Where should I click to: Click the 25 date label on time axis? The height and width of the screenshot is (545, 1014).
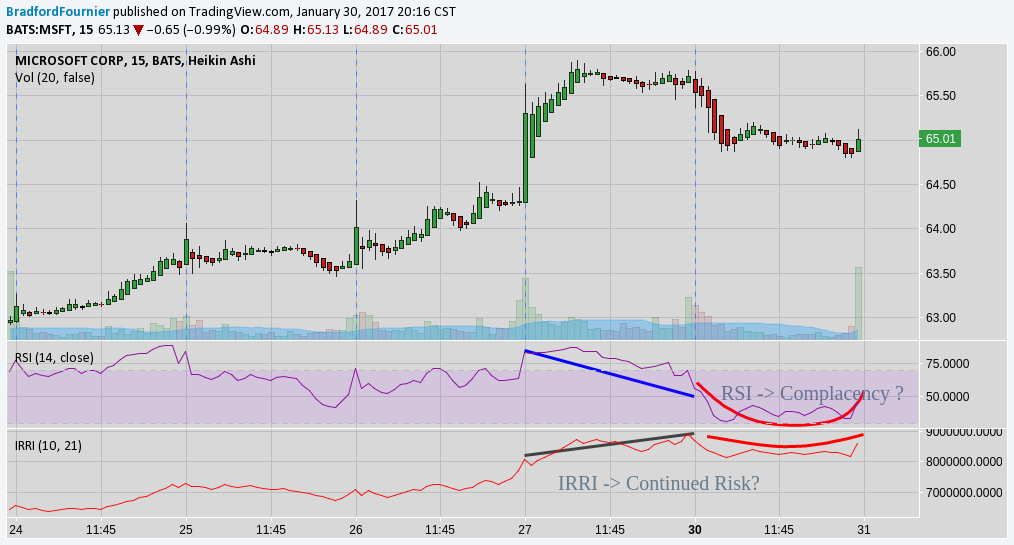point(186,530)
